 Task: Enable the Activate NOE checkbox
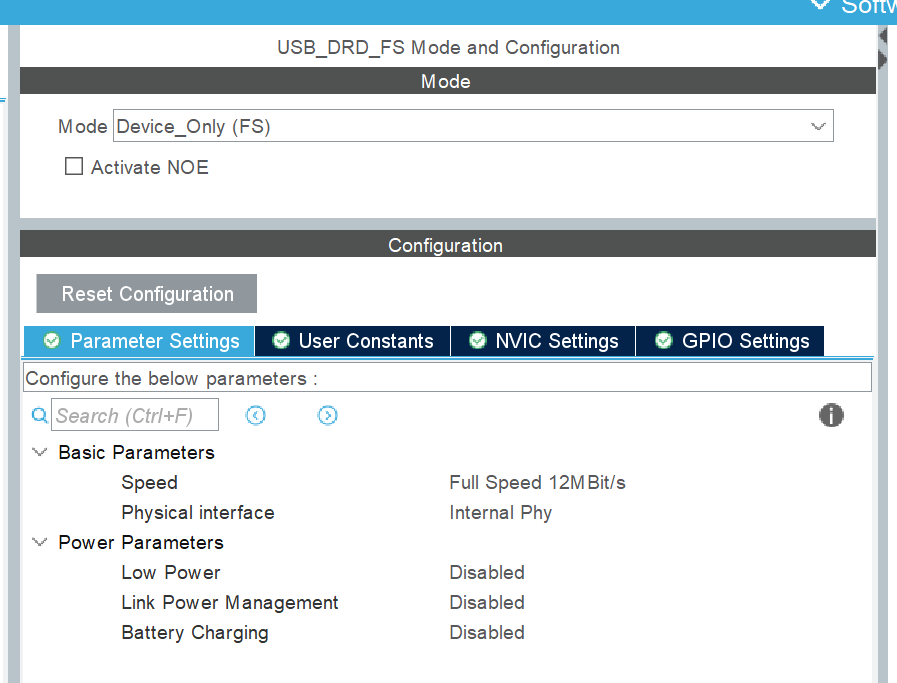73,166
